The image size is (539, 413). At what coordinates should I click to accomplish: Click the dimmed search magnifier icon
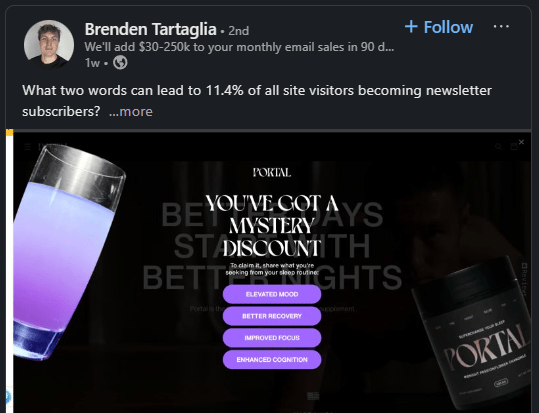point(498,147)
